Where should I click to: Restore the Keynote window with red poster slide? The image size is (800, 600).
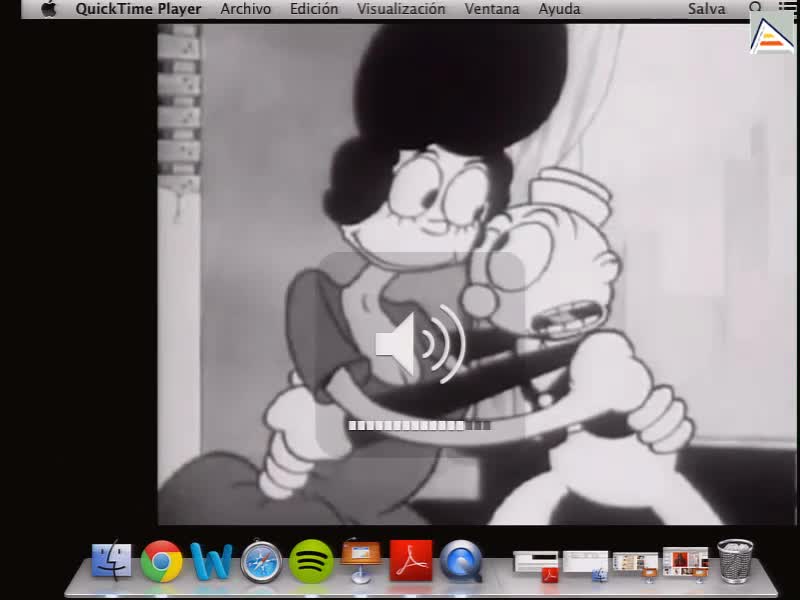click(x=686, y=564)
